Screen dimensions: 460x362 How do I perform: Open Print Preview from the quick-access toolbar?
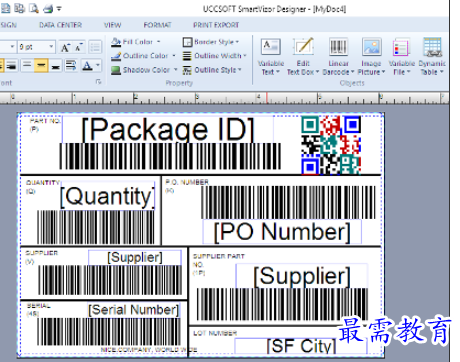click(34, 8)
